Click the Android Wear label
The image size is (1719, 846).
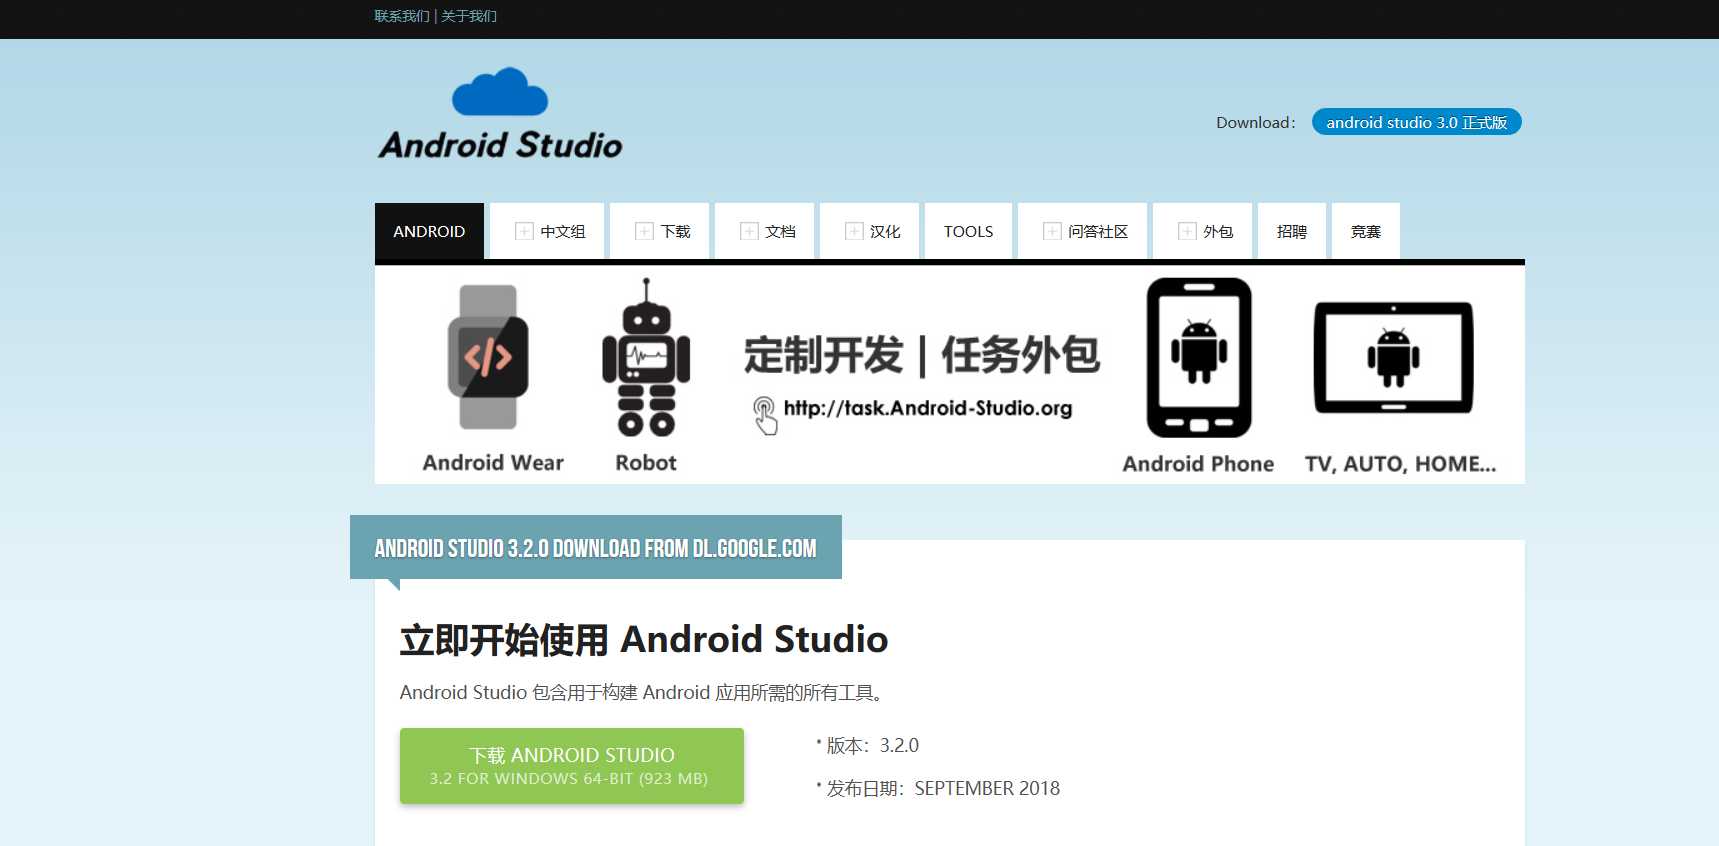493,463
